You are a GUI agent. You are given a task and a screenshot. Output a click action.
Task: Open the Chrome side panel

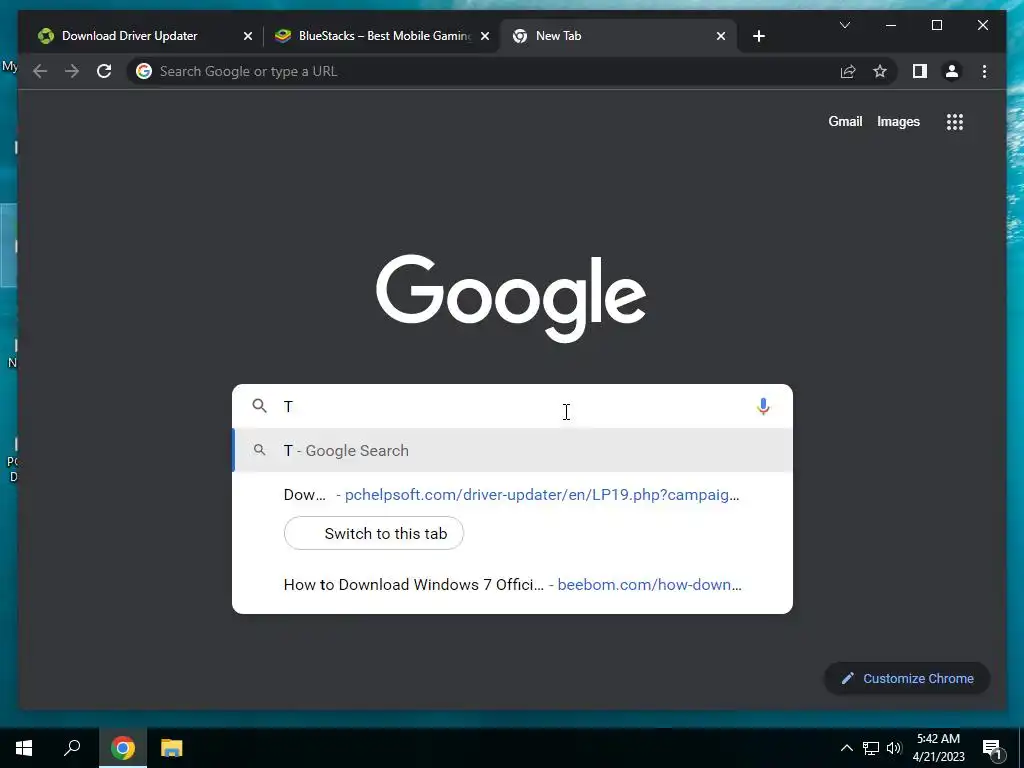click(x=920, y=71)
